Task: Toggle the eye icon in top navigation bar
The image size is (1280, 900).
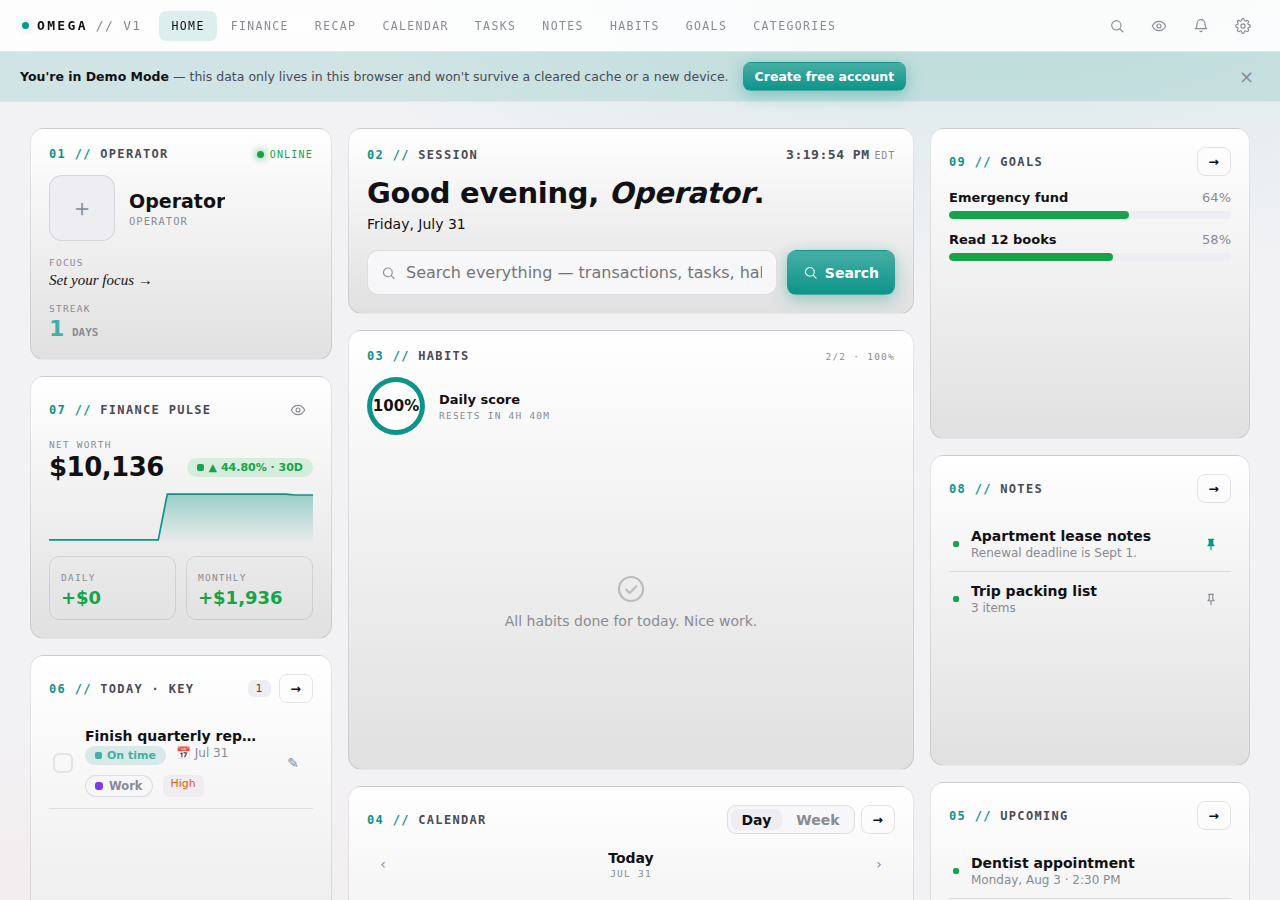Action: 1159,26
